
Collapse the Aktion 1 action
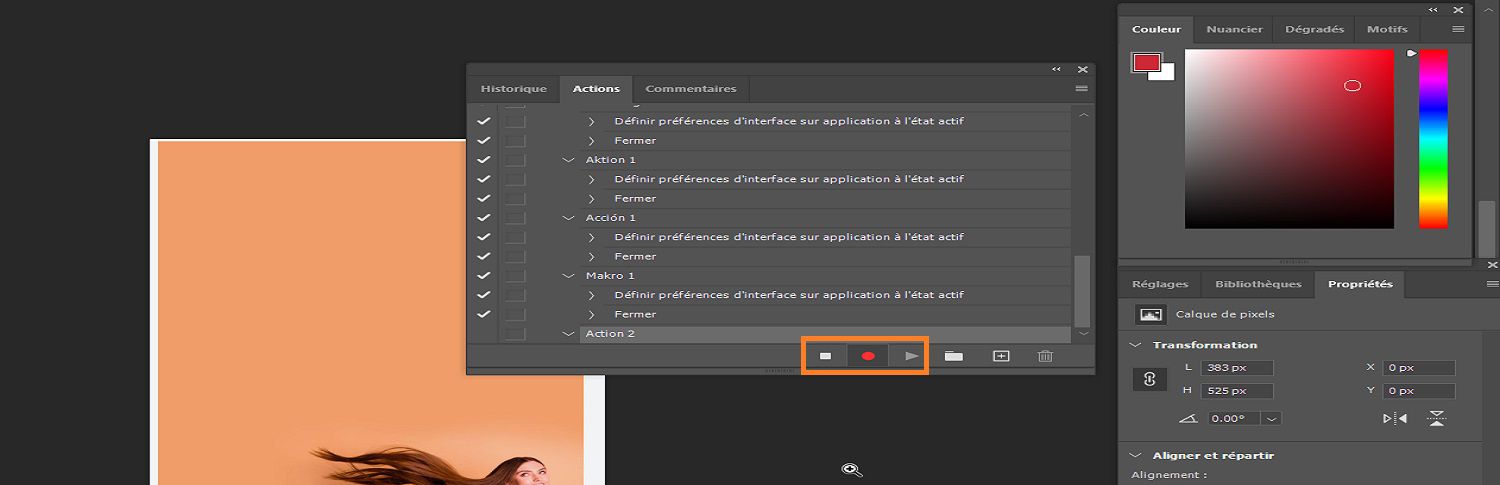[569, 160]
